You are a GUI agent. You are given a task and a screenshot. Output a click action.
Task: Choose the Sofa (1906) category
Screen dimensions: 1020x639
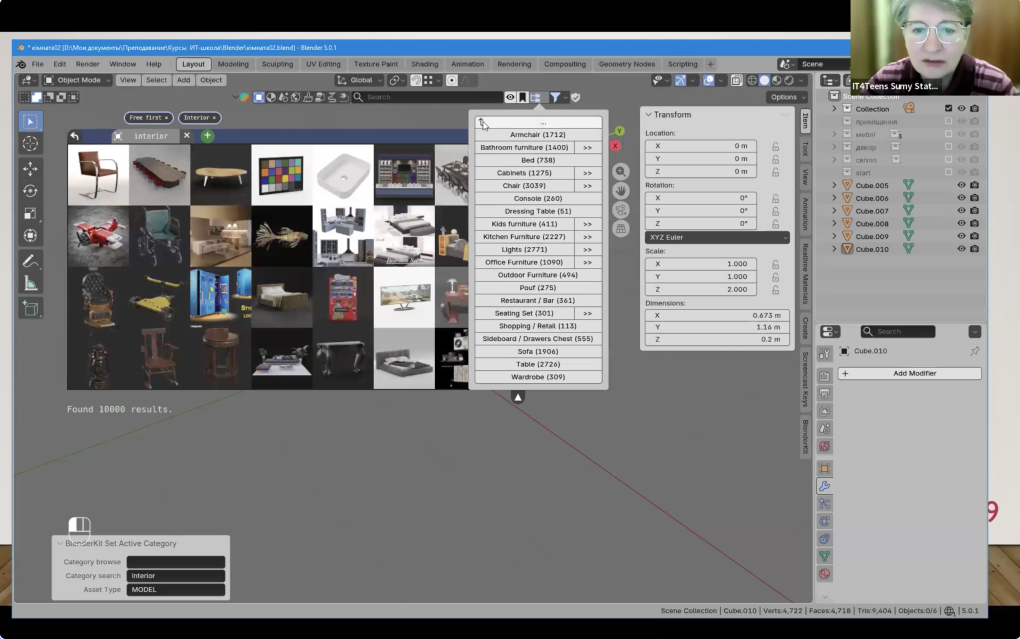coord(538,351)
